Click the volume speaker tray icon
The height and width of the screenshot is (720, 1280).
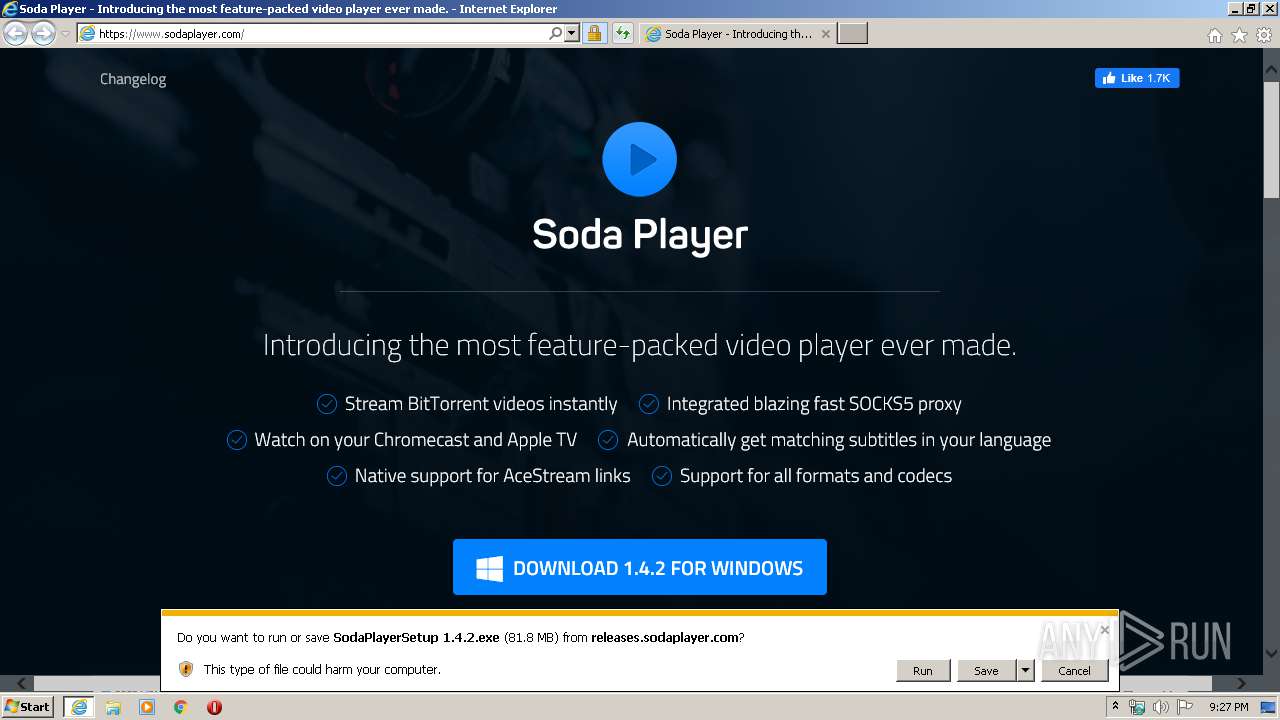pyautogui.click(x=1160, y=707)
